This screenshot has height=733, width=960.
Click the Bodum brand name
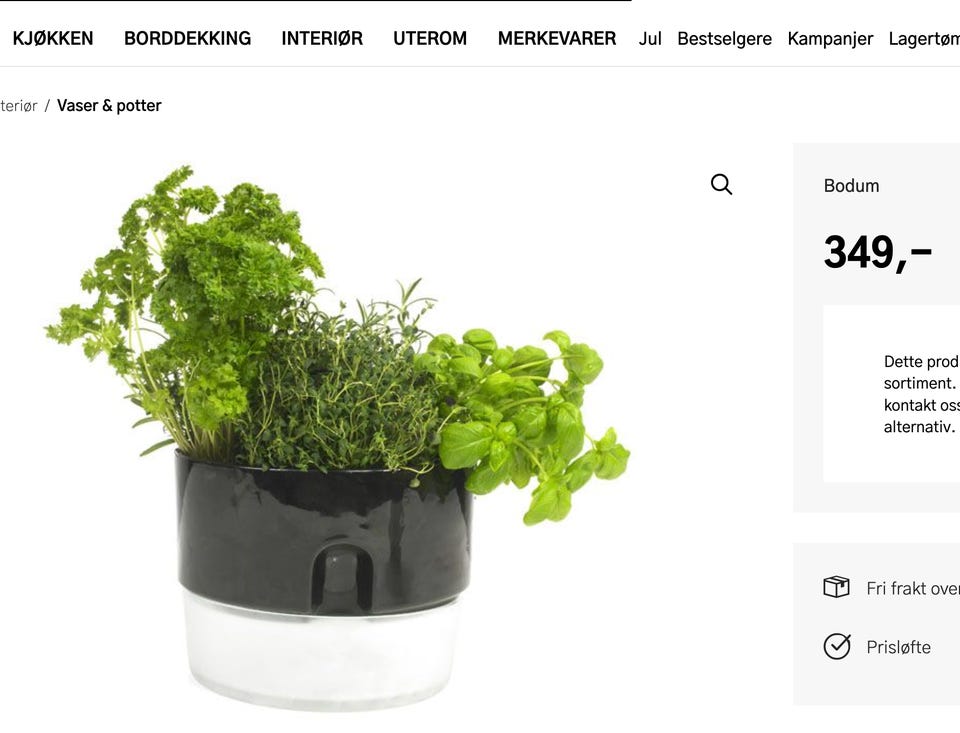[x=851, y=186]
